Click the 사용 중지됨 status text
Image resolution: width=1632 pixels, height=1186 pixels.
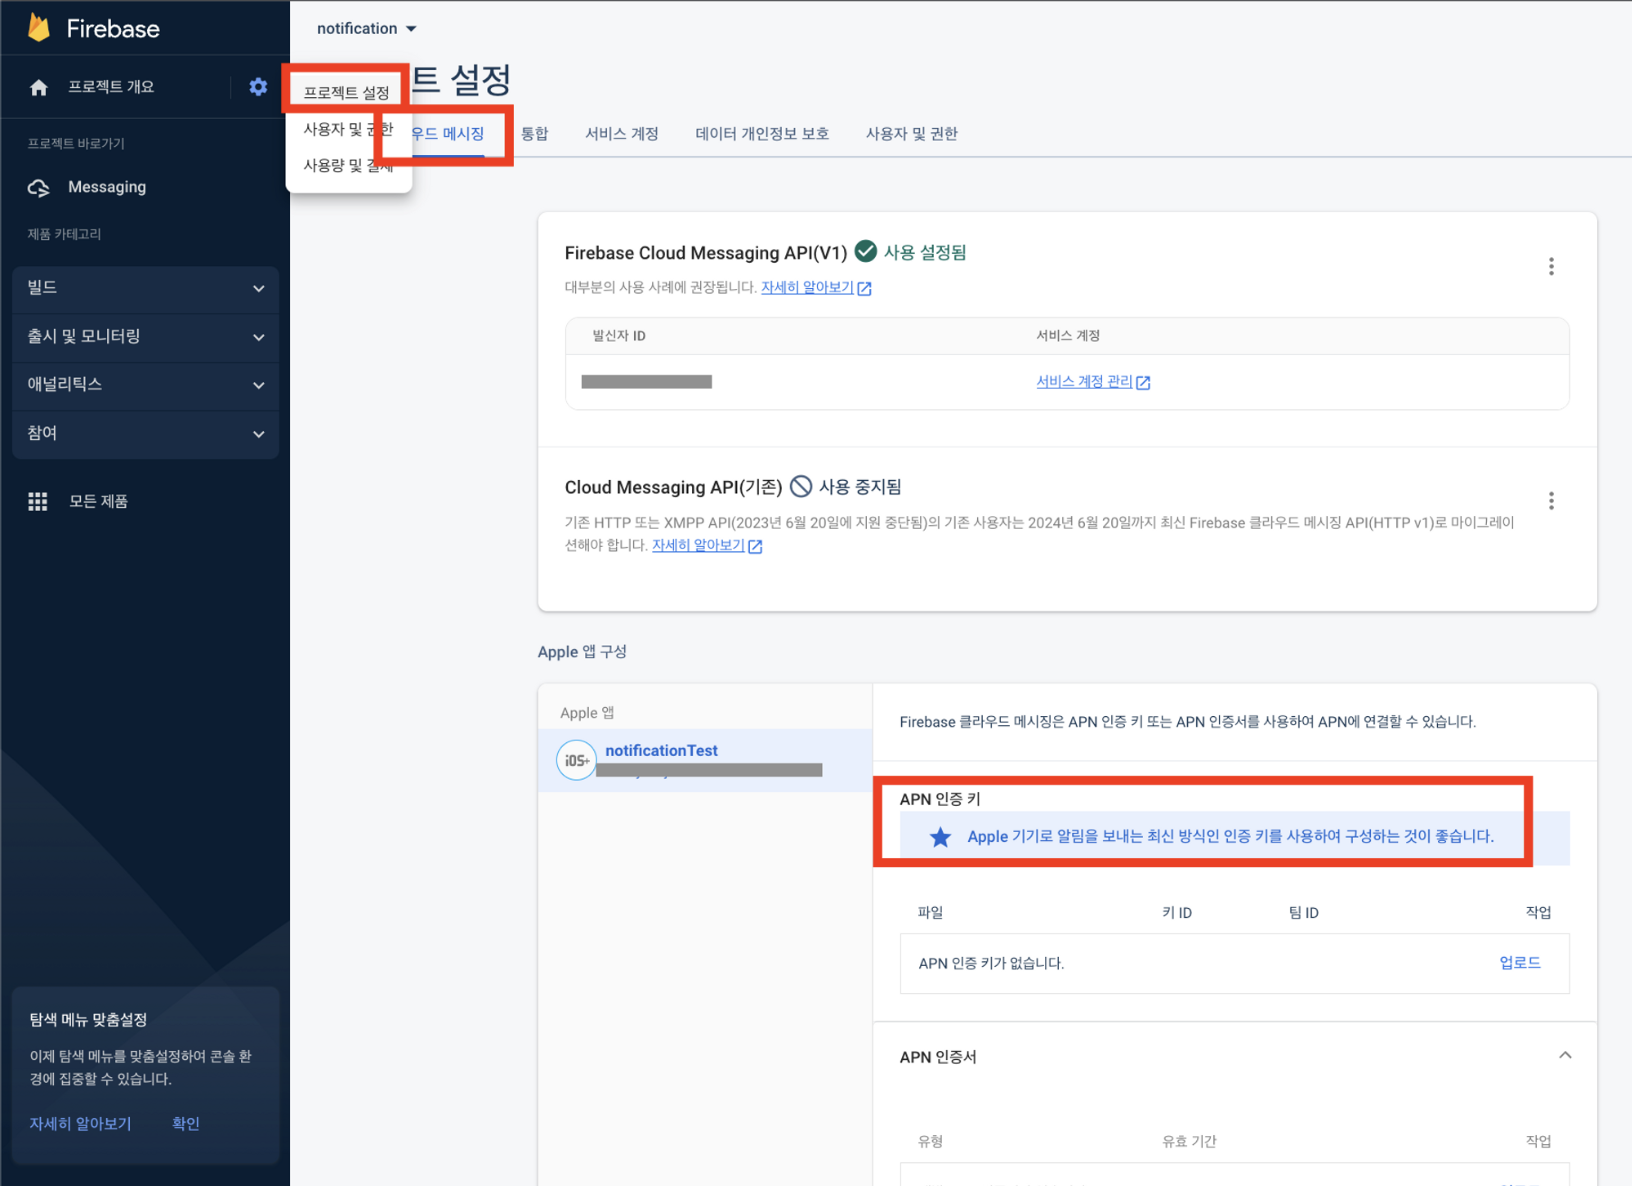click(860, 487)
